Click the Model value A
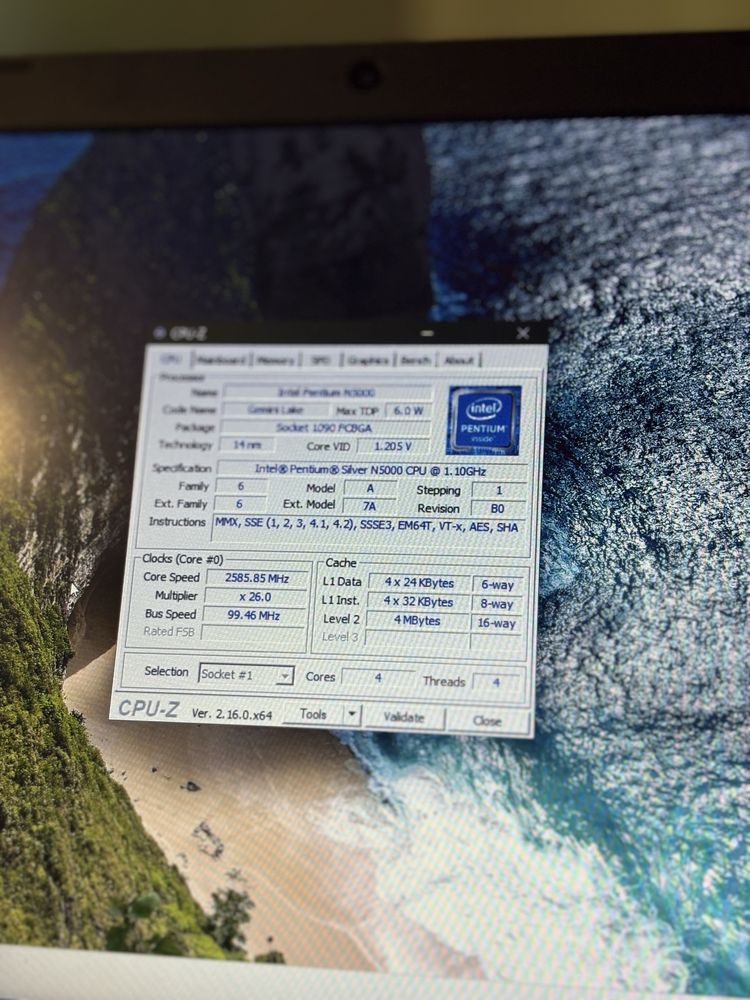This screenshot has height=1000, width=750. point(370,488)
